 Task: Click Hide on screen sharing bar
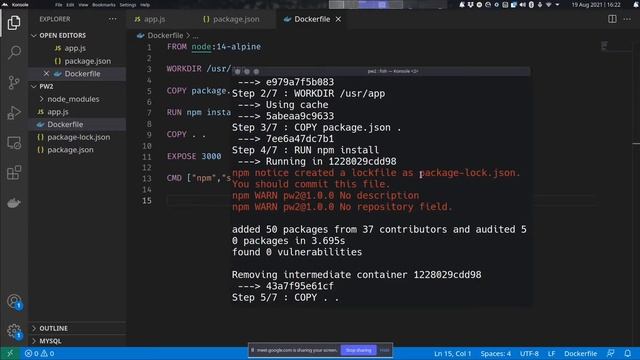point(384,350)
